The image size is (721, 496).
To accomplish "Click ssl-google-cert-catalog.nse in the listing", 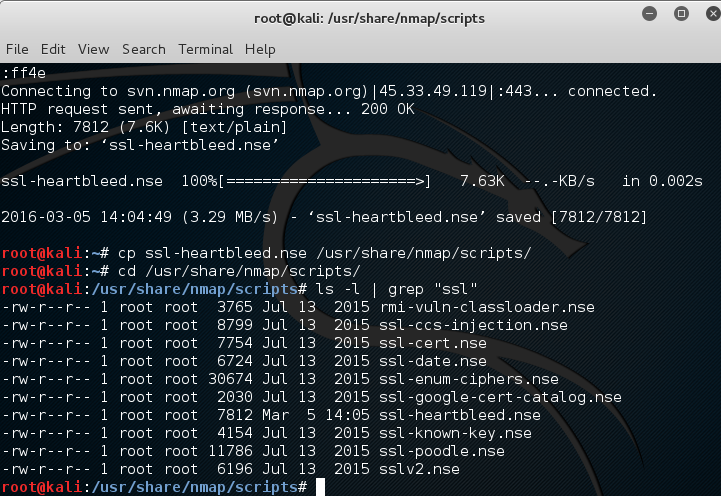I will [500, 397].
